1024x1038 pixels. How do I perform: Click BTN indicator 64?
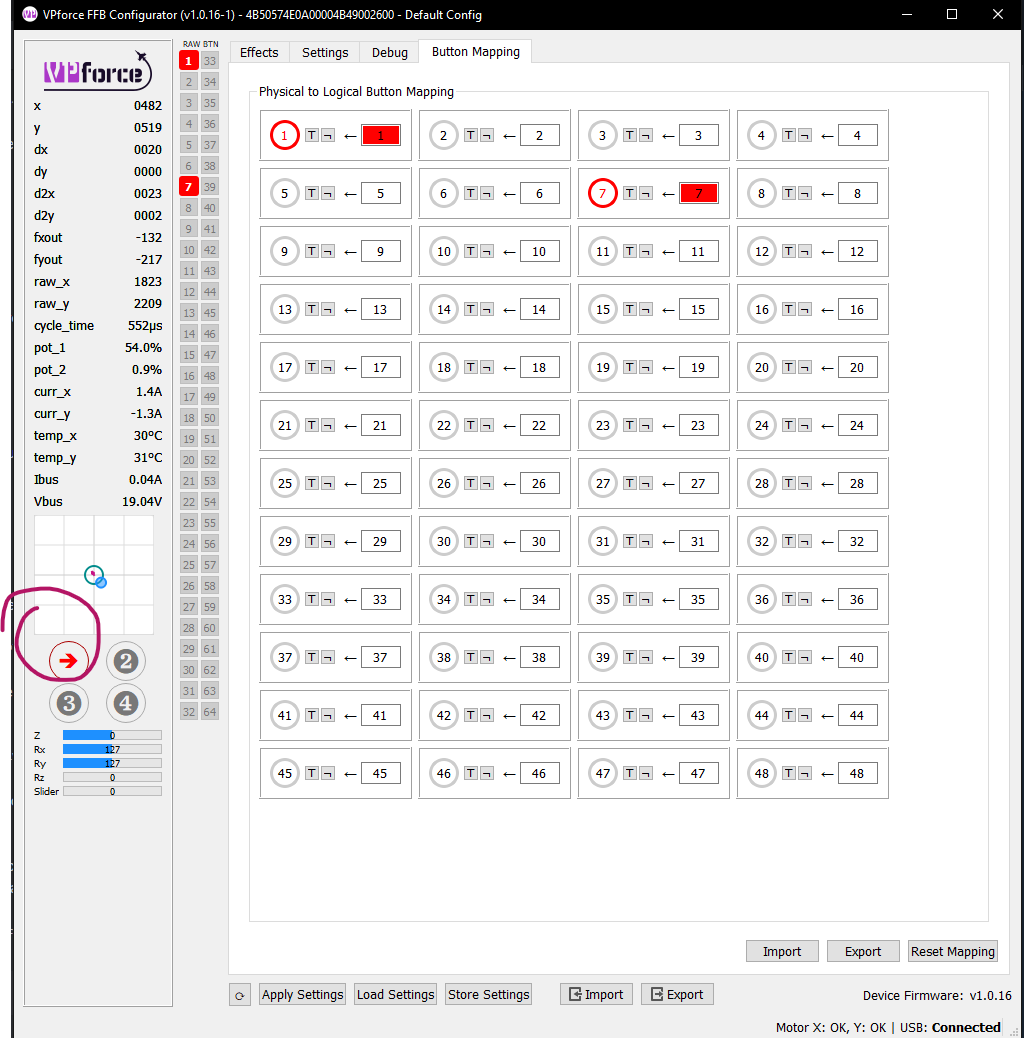(210, 712)
